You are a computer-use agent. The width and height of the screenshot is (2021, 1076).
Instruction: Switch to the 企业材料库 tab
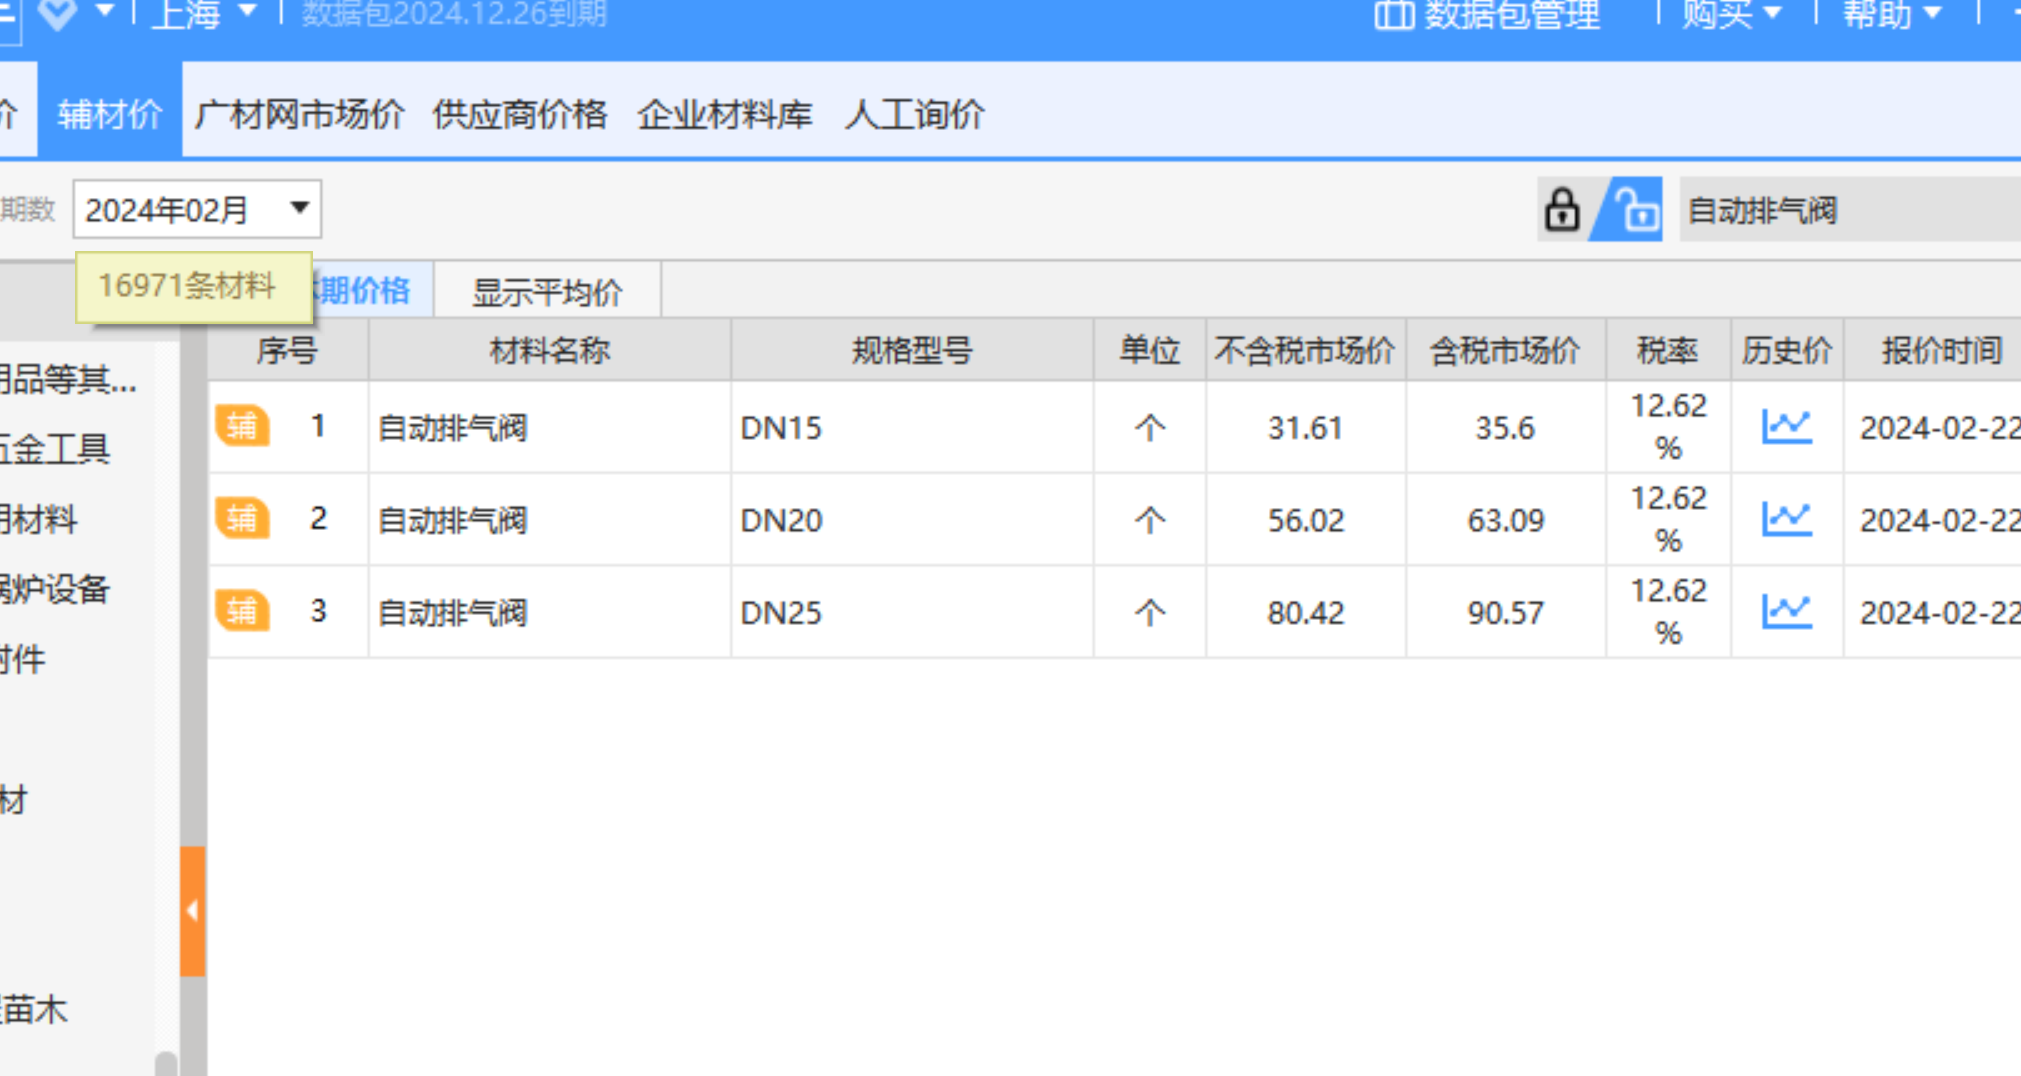tap(724, 114)
